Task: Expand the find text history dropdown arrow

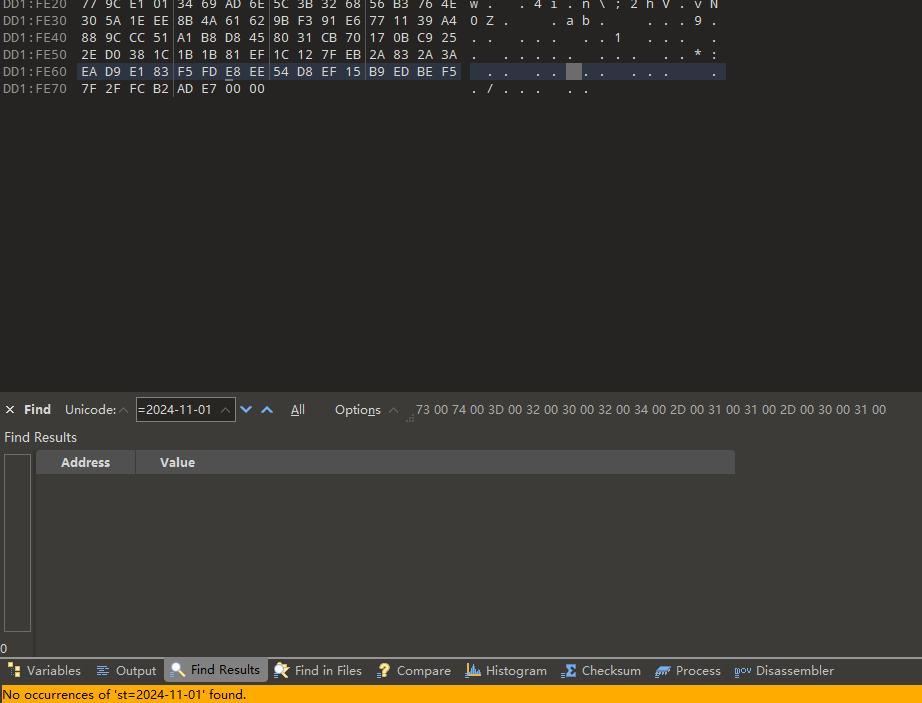Action: pyautogui.click(x=225, y=410)
